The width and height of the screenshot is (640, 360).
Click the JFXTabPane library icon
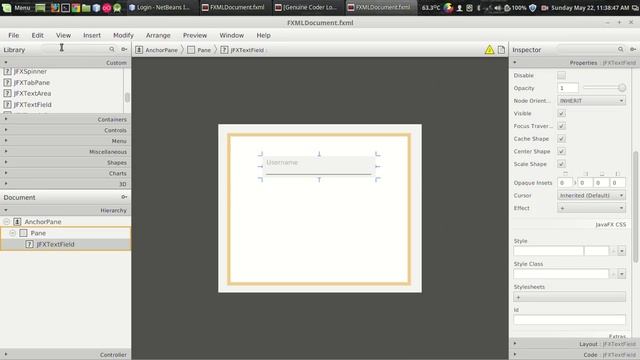pyautogui.click(x=7, y=82)
